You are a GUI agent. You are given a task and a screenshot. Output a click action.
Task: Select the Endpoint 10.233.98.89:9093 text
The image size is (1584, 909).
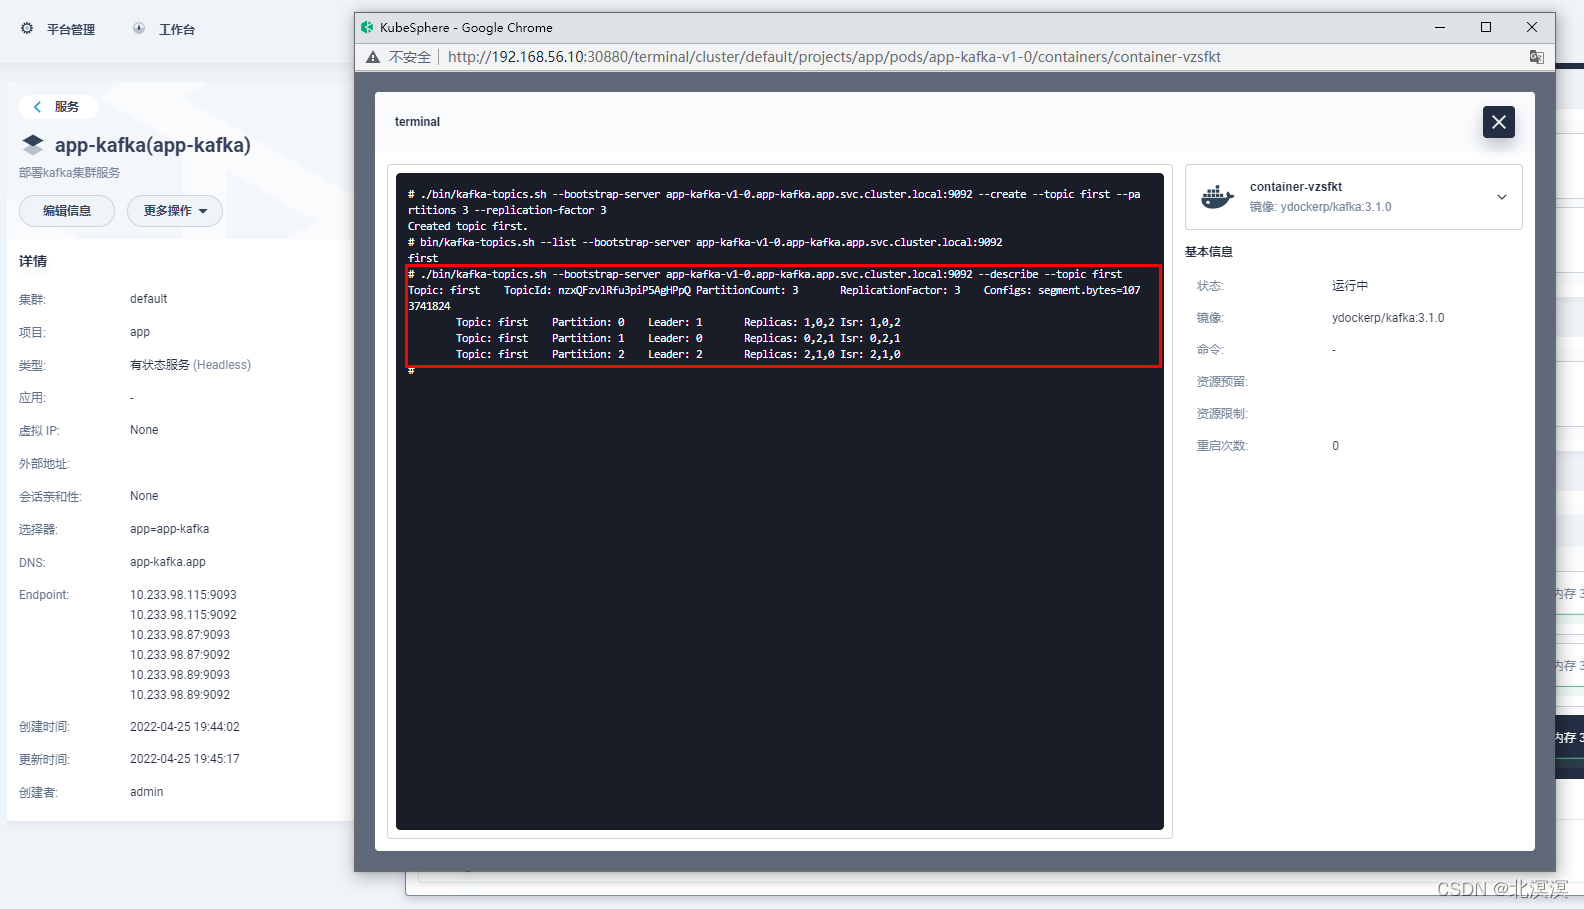[x=180, y=675]
